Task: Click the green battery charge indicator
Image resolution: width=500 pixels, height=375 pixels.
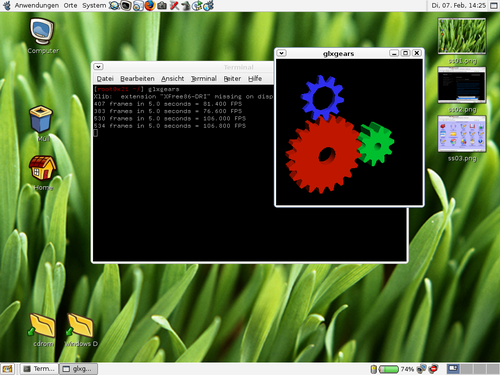Action: 389,369
